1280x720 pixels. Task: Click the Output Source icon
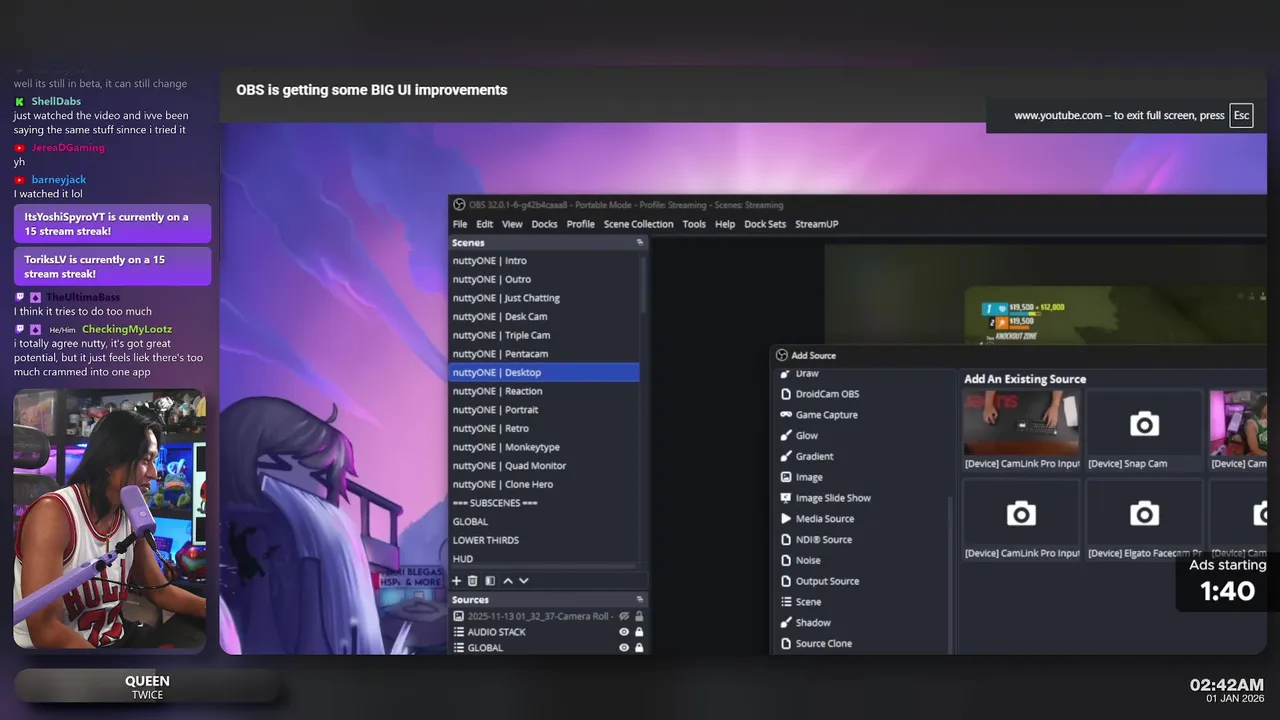pyautogui.click(x=786, y=581)
